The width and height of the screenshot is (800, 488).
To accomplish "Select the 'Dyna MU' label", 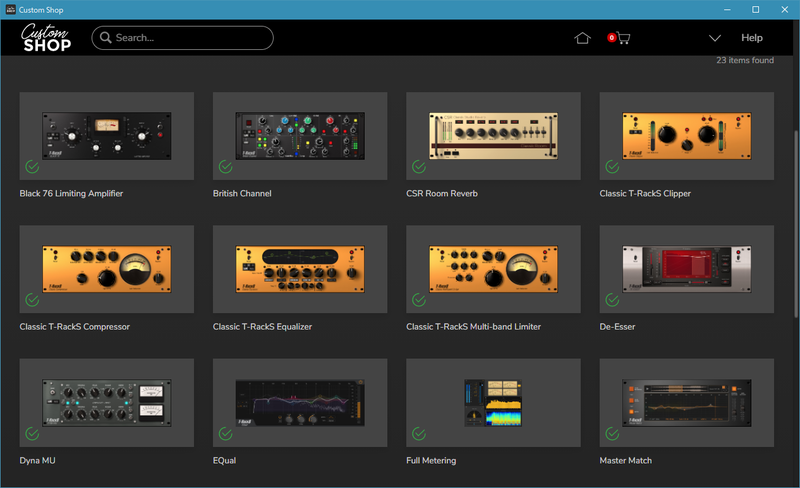I will (37, 460).
